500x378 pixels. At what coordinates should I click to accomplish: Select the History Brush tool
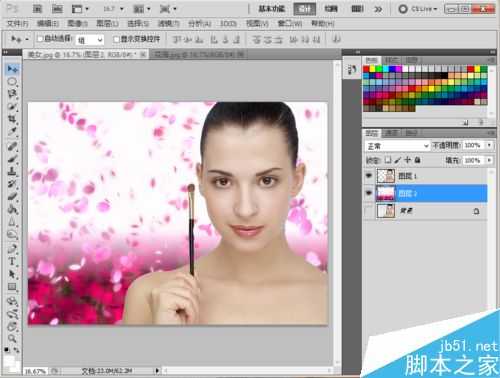click(x=12, y=184)
